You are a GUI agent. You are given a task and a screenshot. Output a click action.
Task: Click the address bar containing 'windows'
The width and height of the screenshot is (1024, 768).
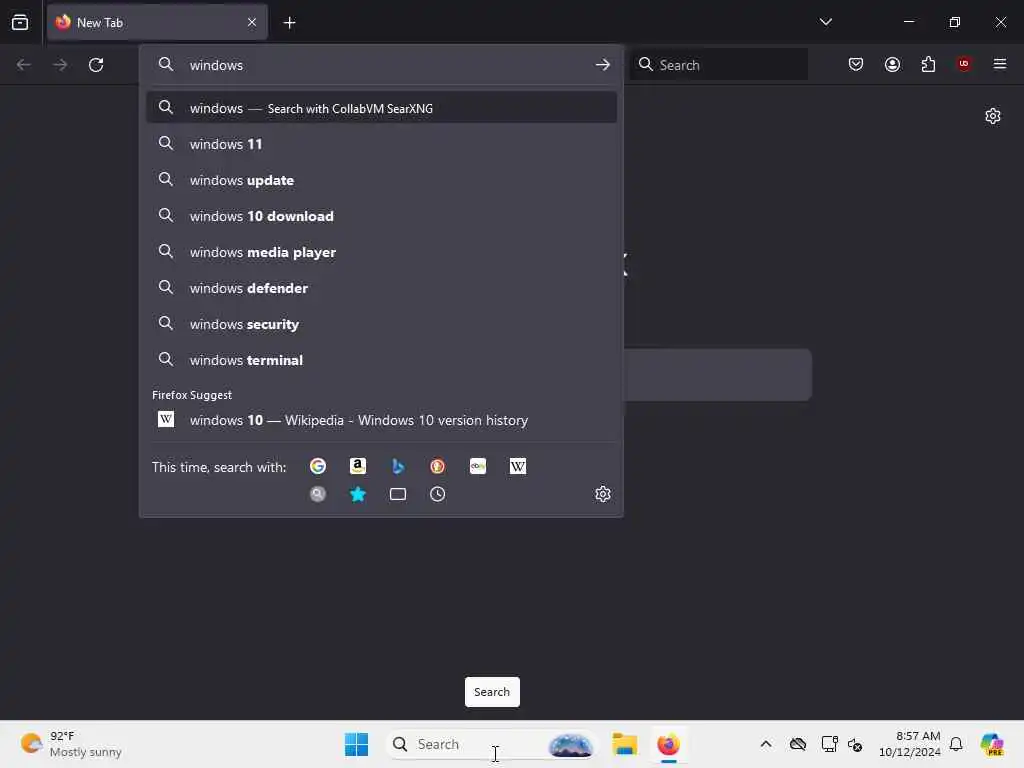tap(382, 65)
